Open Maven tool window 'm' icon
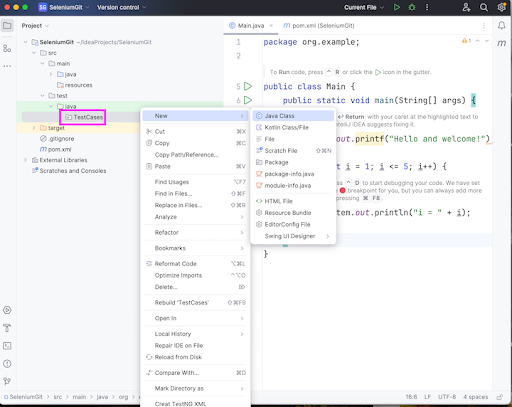Image resolution: width=512 pixels, height=407 pixels. [502, 43]
